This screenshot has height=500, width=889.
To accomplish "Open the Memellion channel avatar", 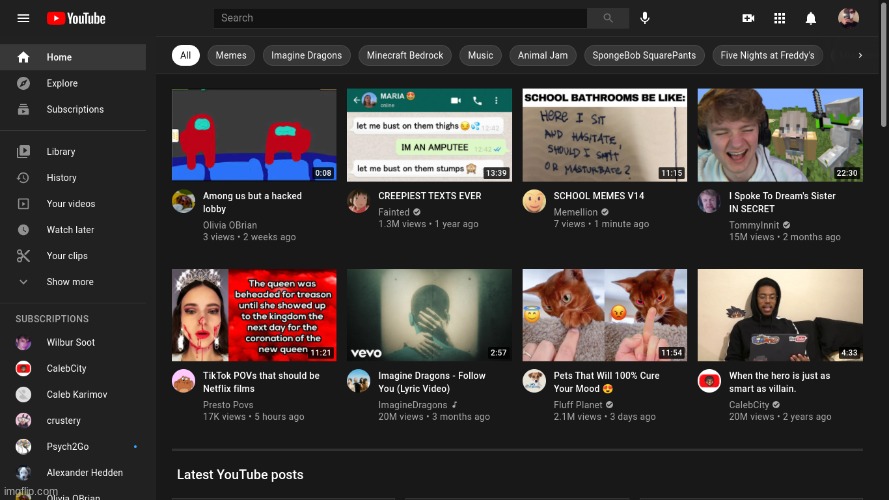I will point(534,201).
